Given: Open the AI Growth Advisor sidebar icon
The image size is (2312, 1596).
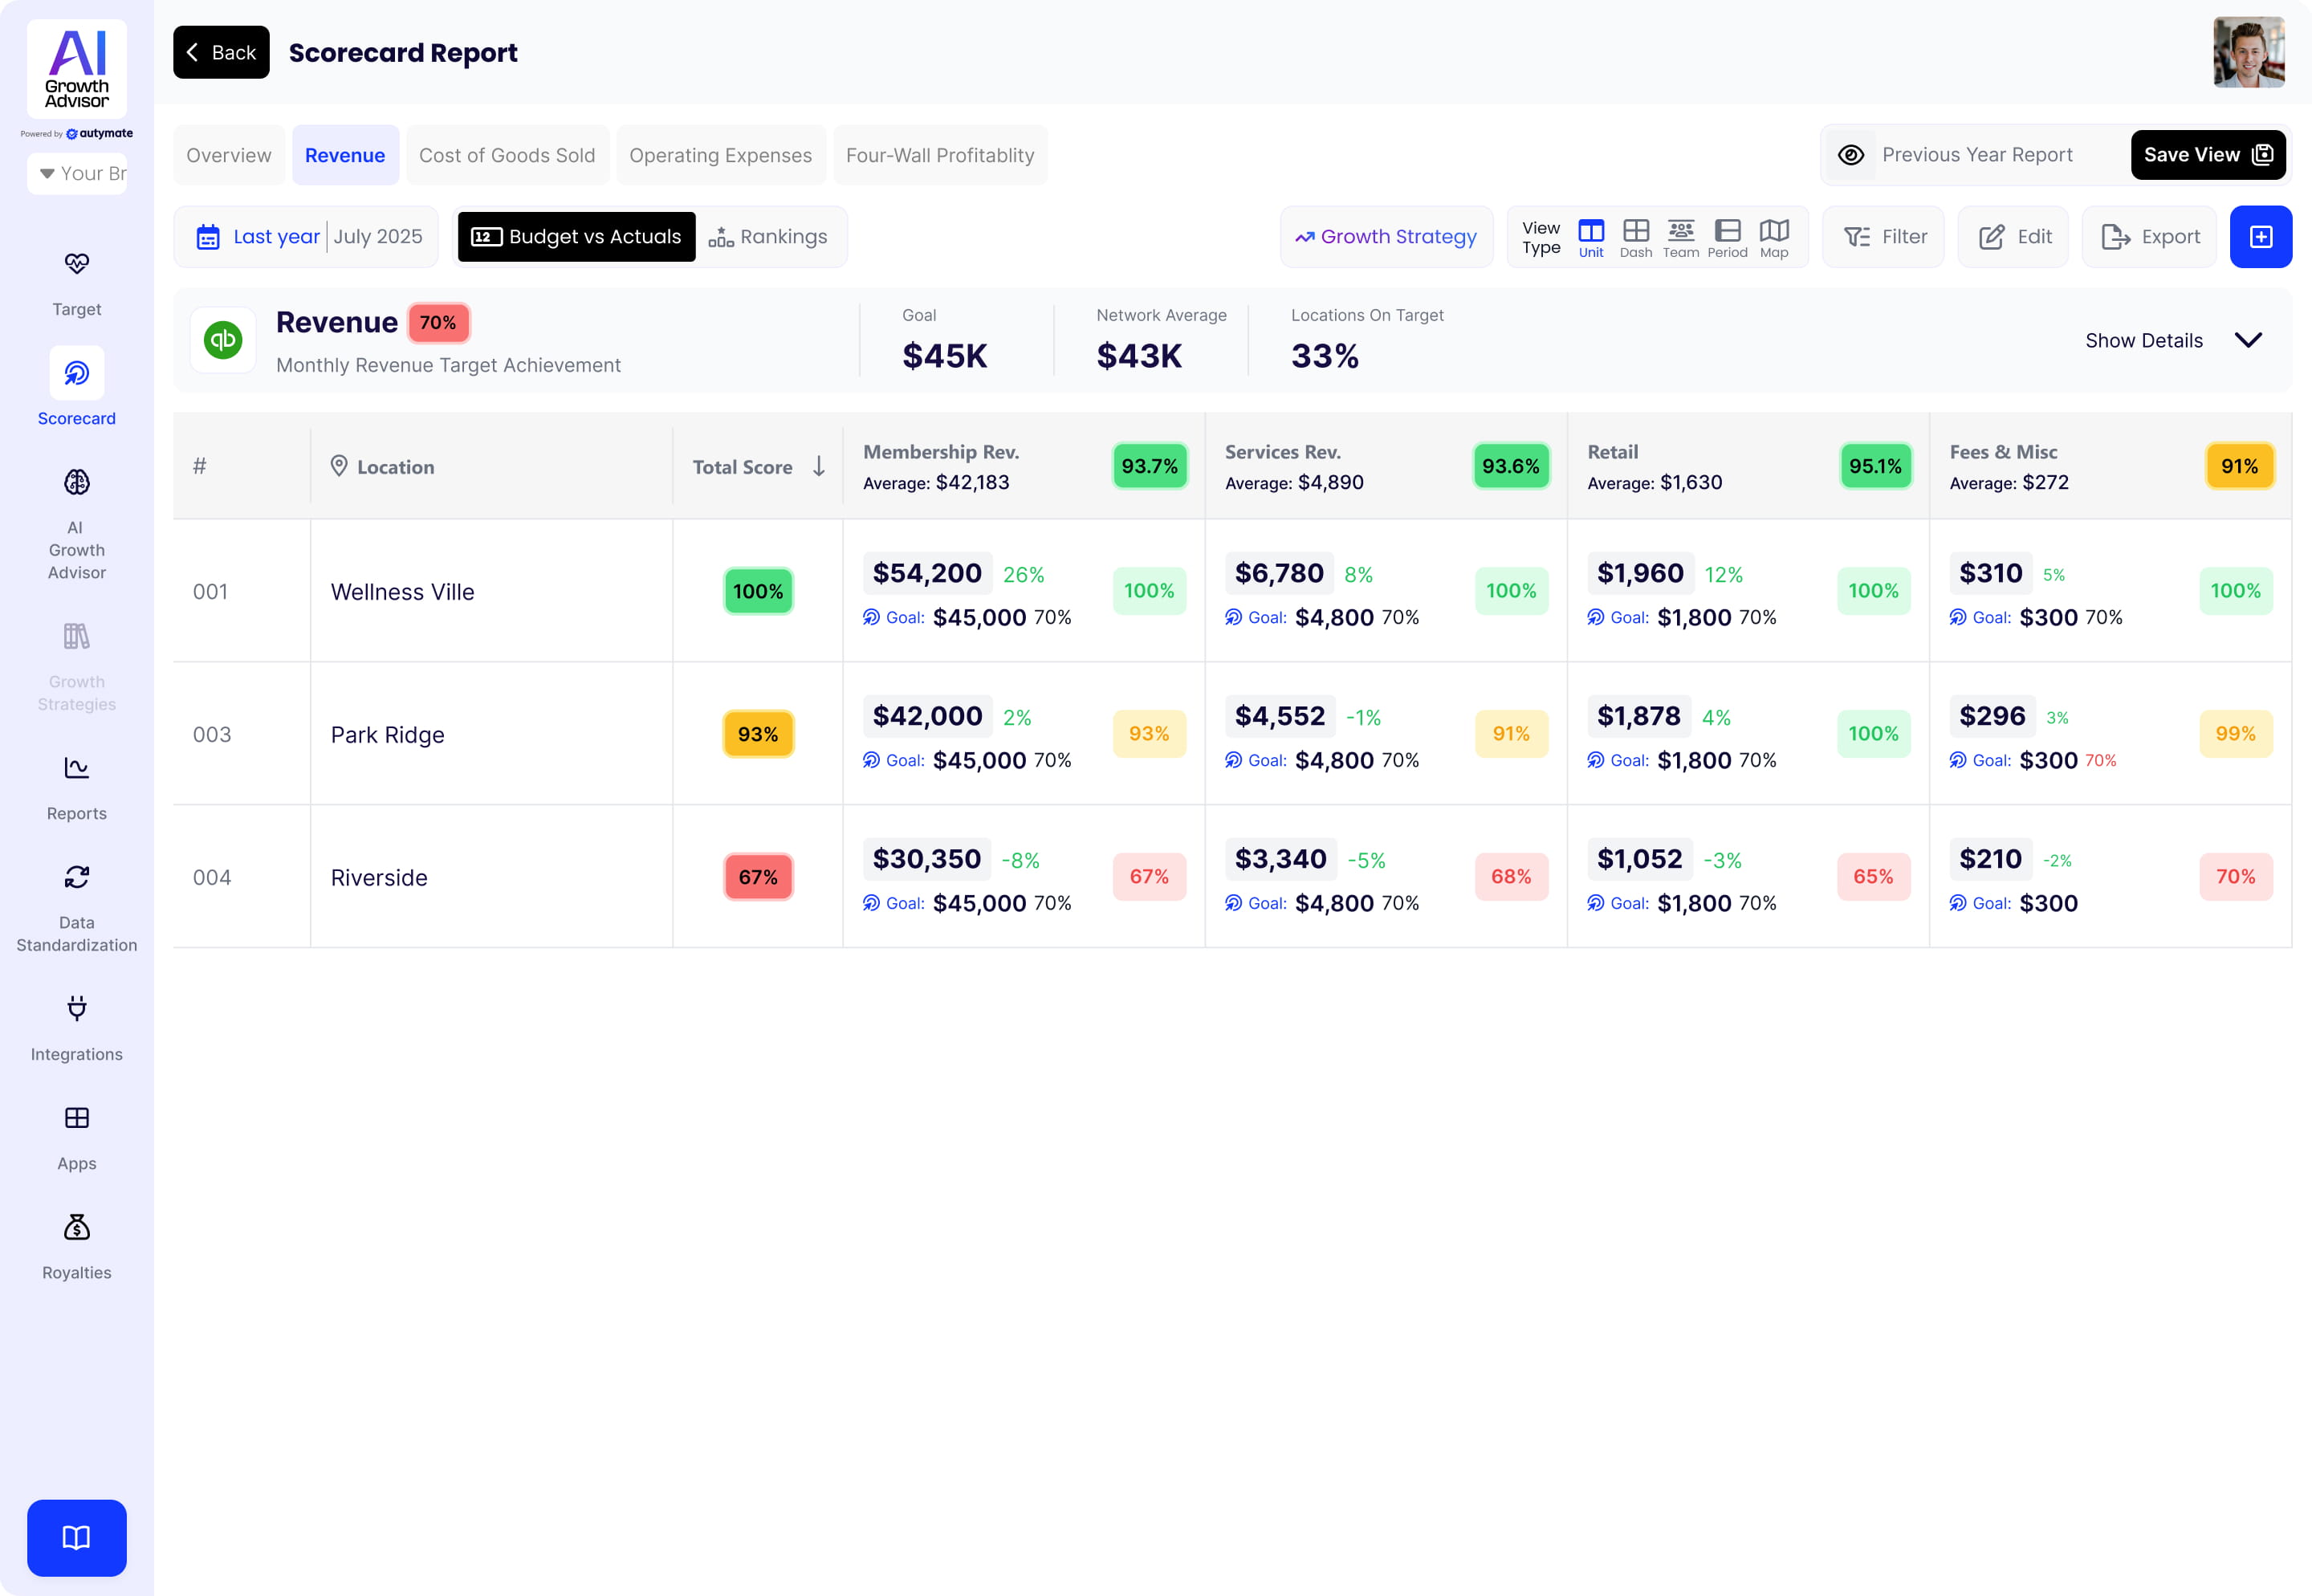Looking at the screenshot, I should coord(76,483).
